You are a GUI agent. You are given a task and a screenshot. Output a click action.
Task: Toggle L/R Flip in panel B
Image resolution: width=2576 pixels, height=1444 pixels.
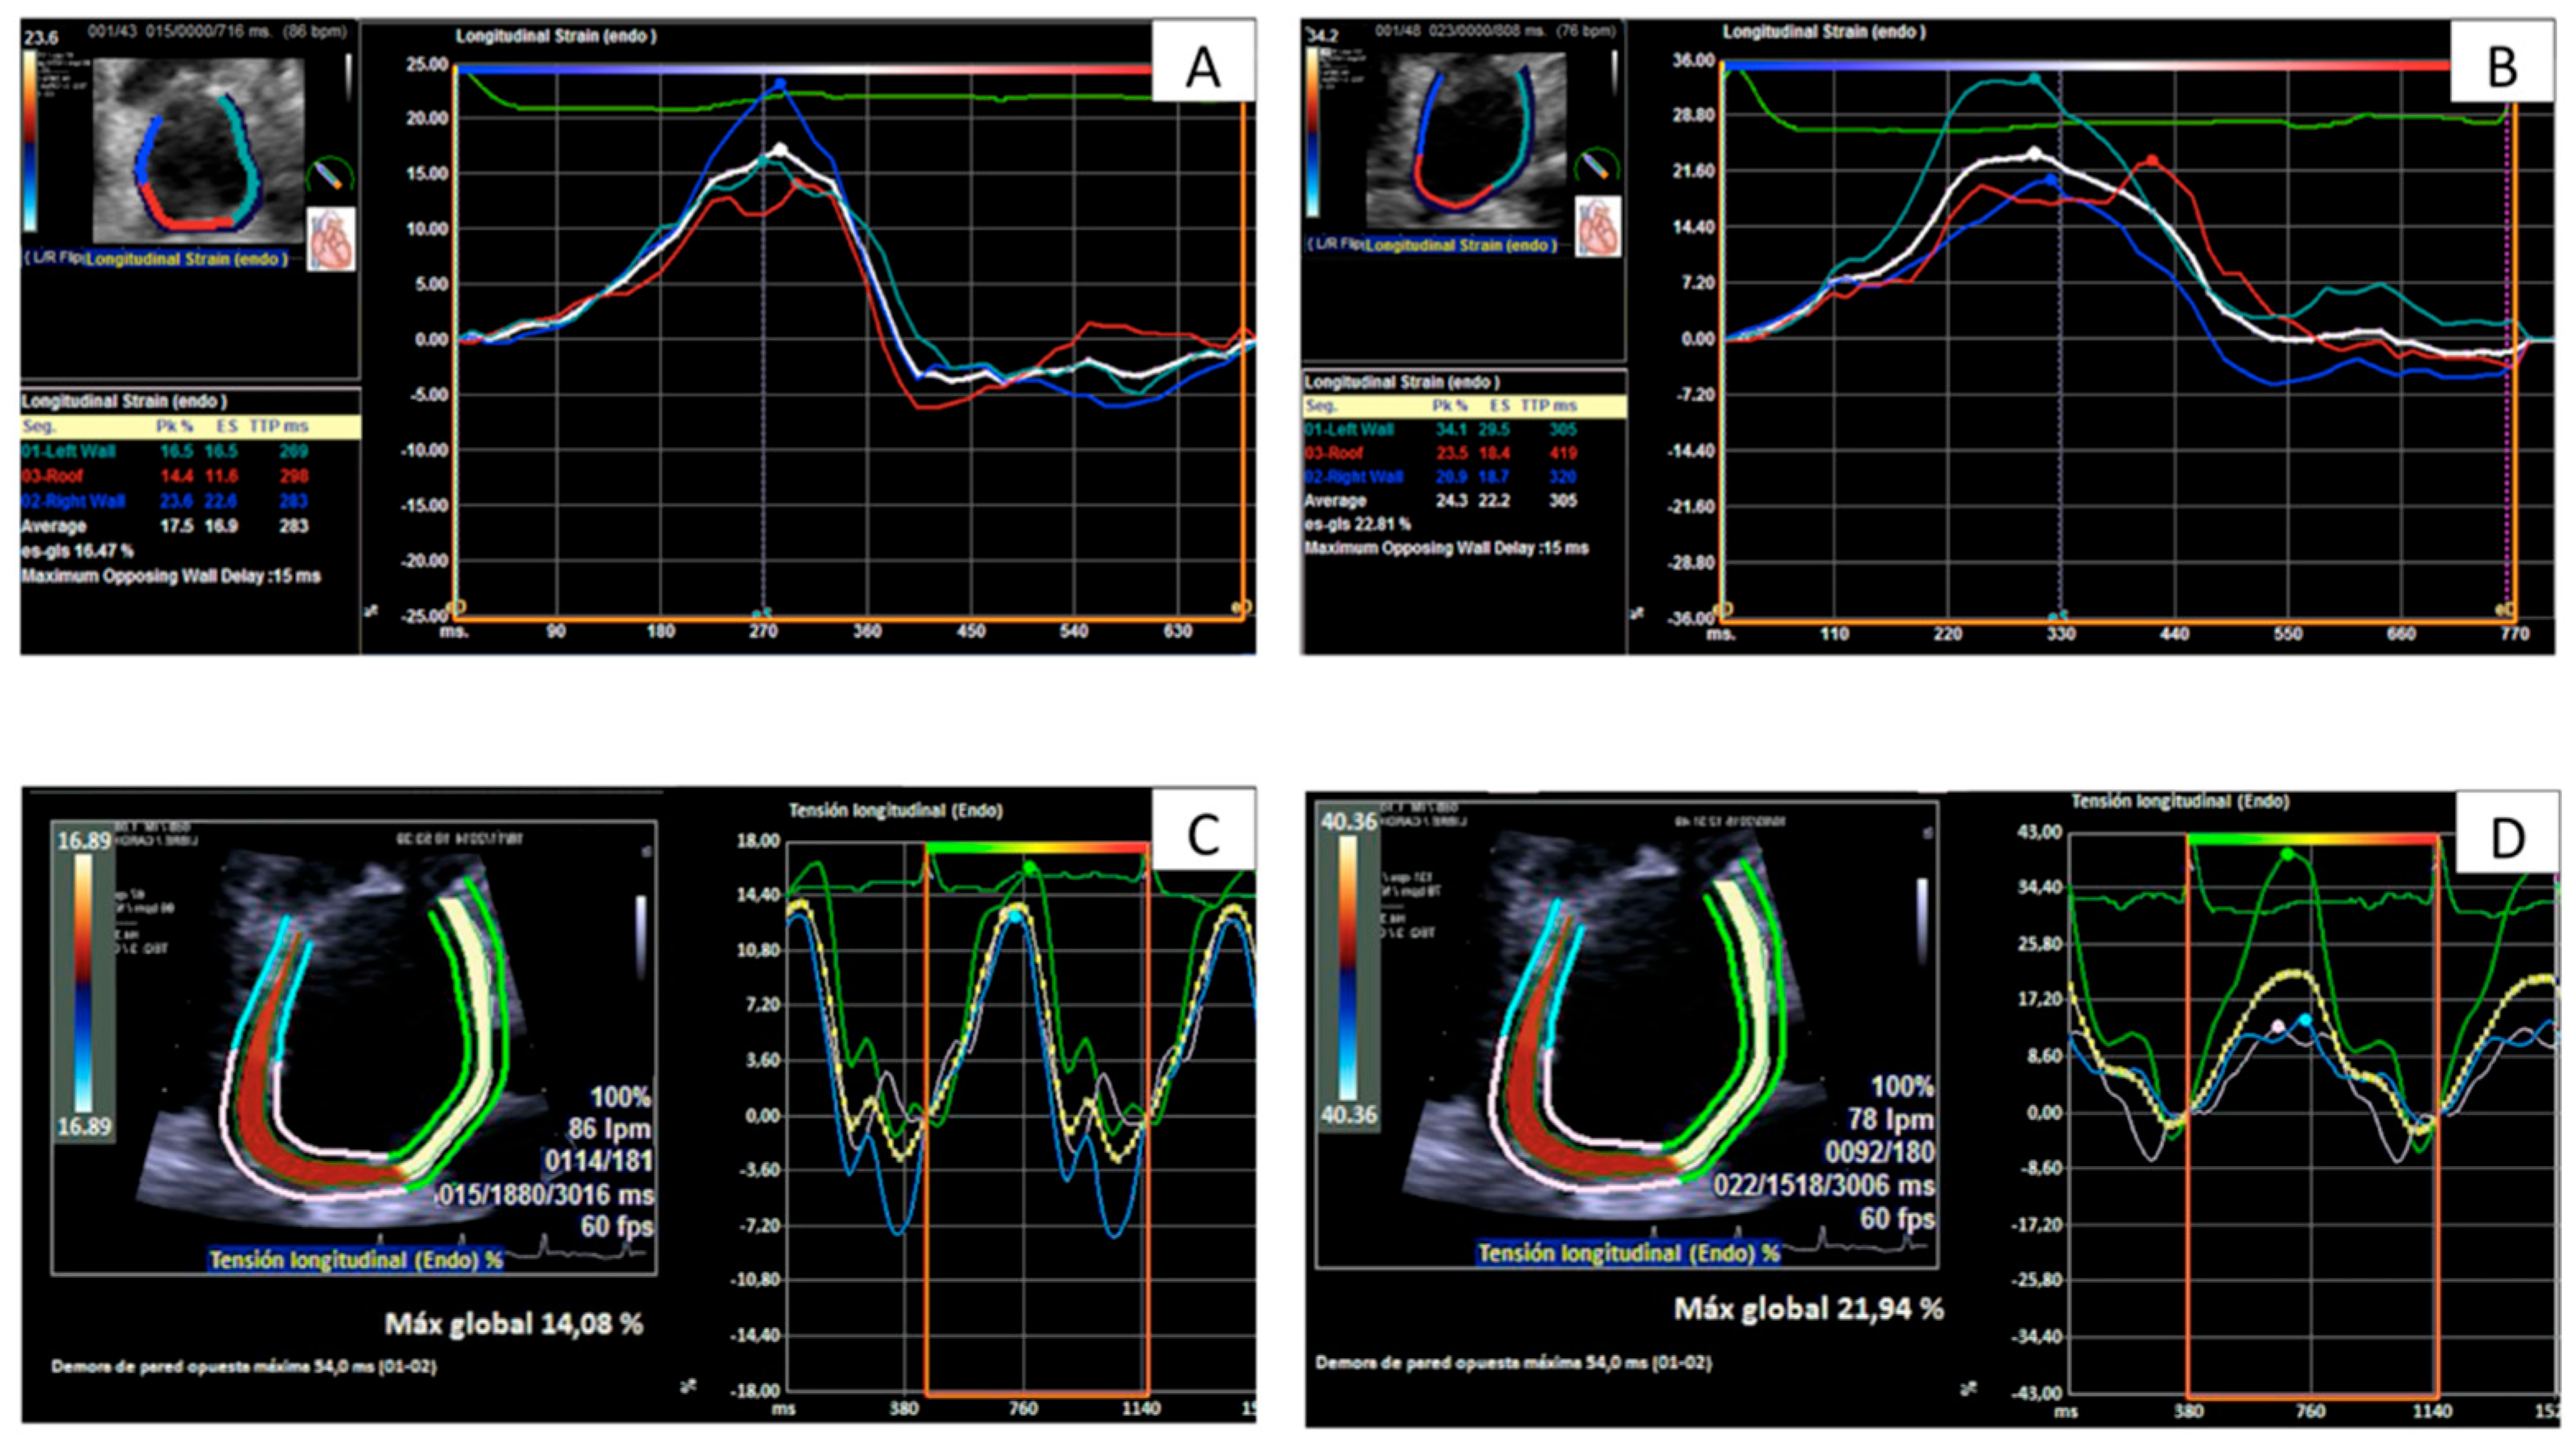(1335, 245)
